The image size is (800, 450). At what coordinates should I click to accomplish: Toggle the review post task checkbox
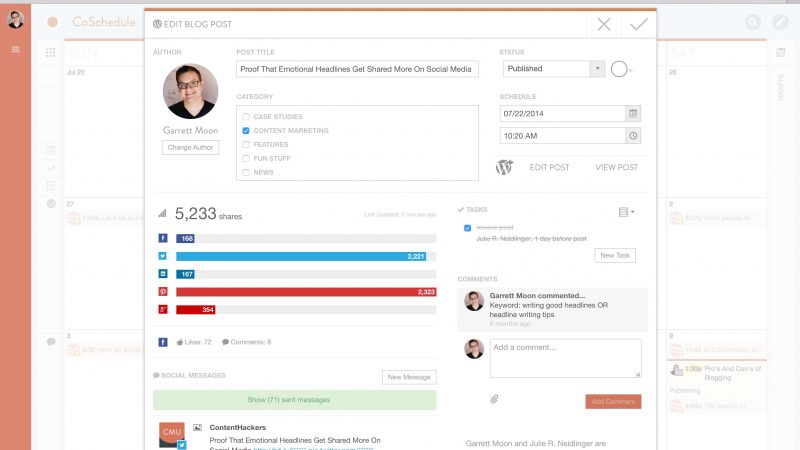(x=467, y=228)
